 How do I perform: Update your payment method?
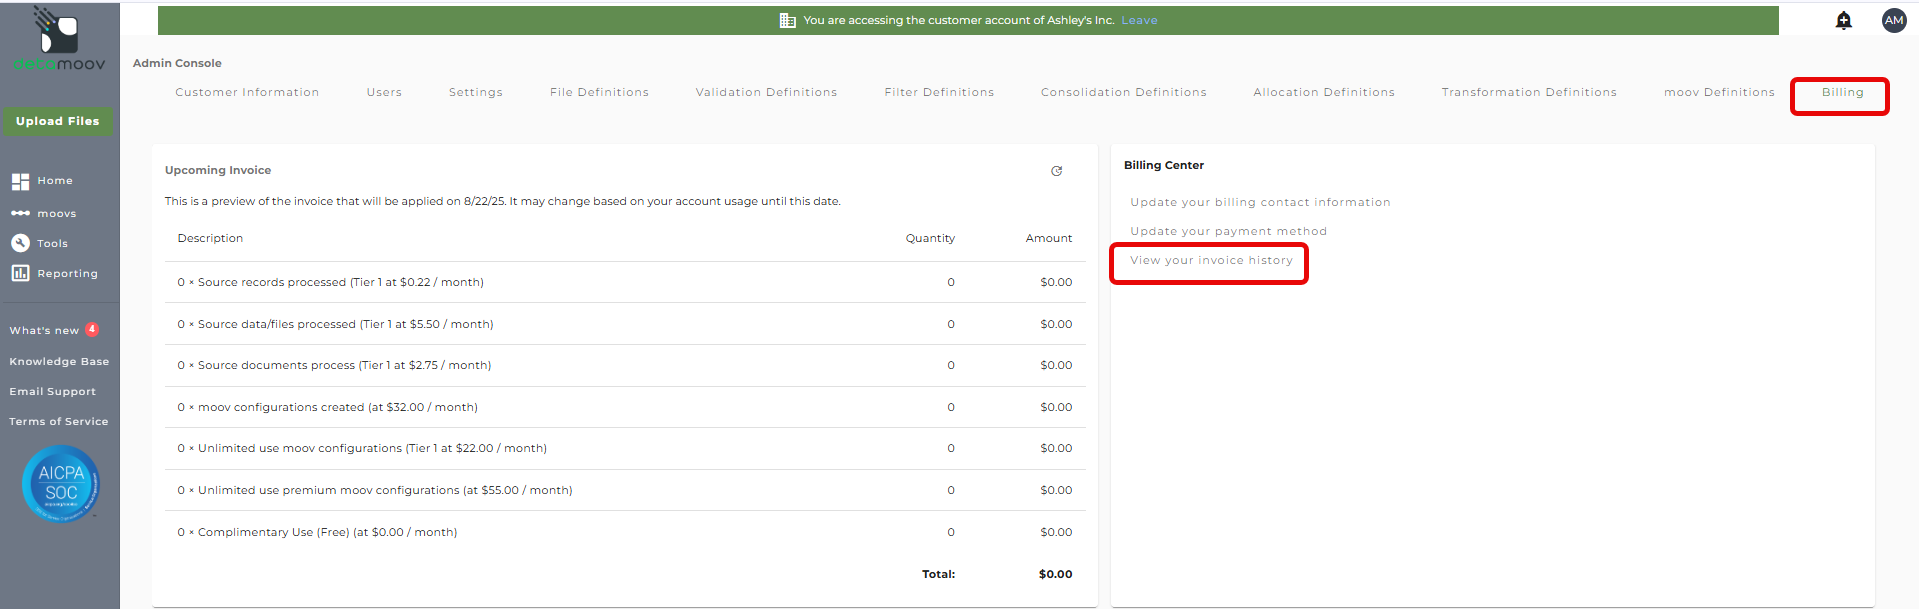point(1228,231)
